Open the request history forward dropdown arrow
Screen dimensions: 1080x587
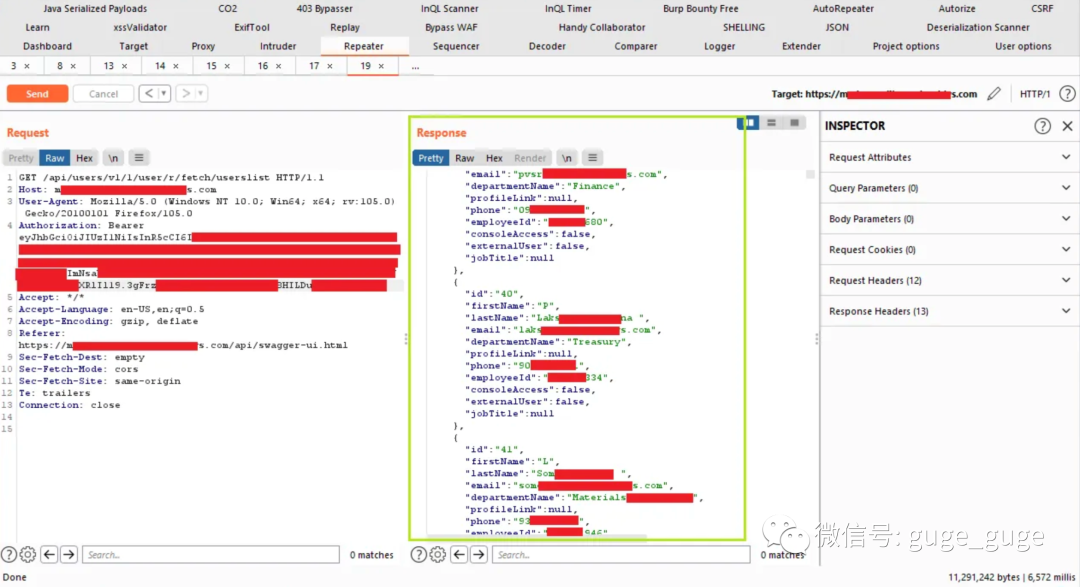(x=200, y=93)
